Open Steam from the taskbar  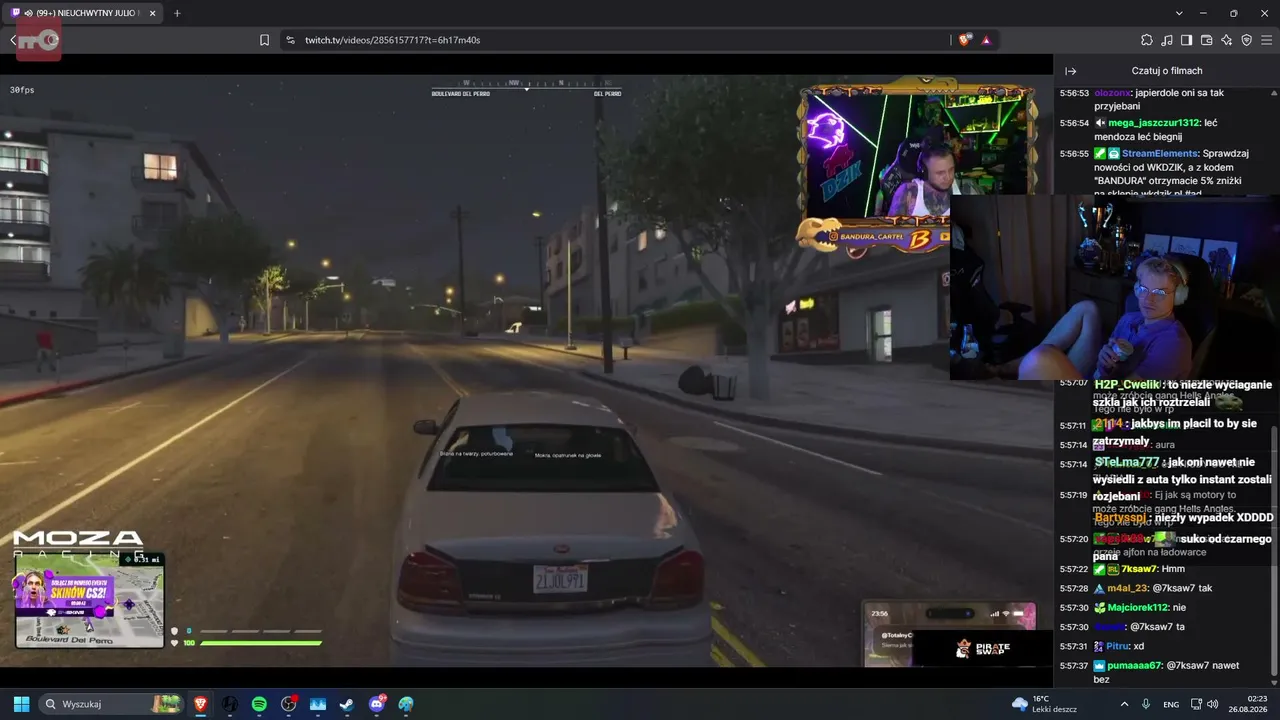(x=347, y=704)
